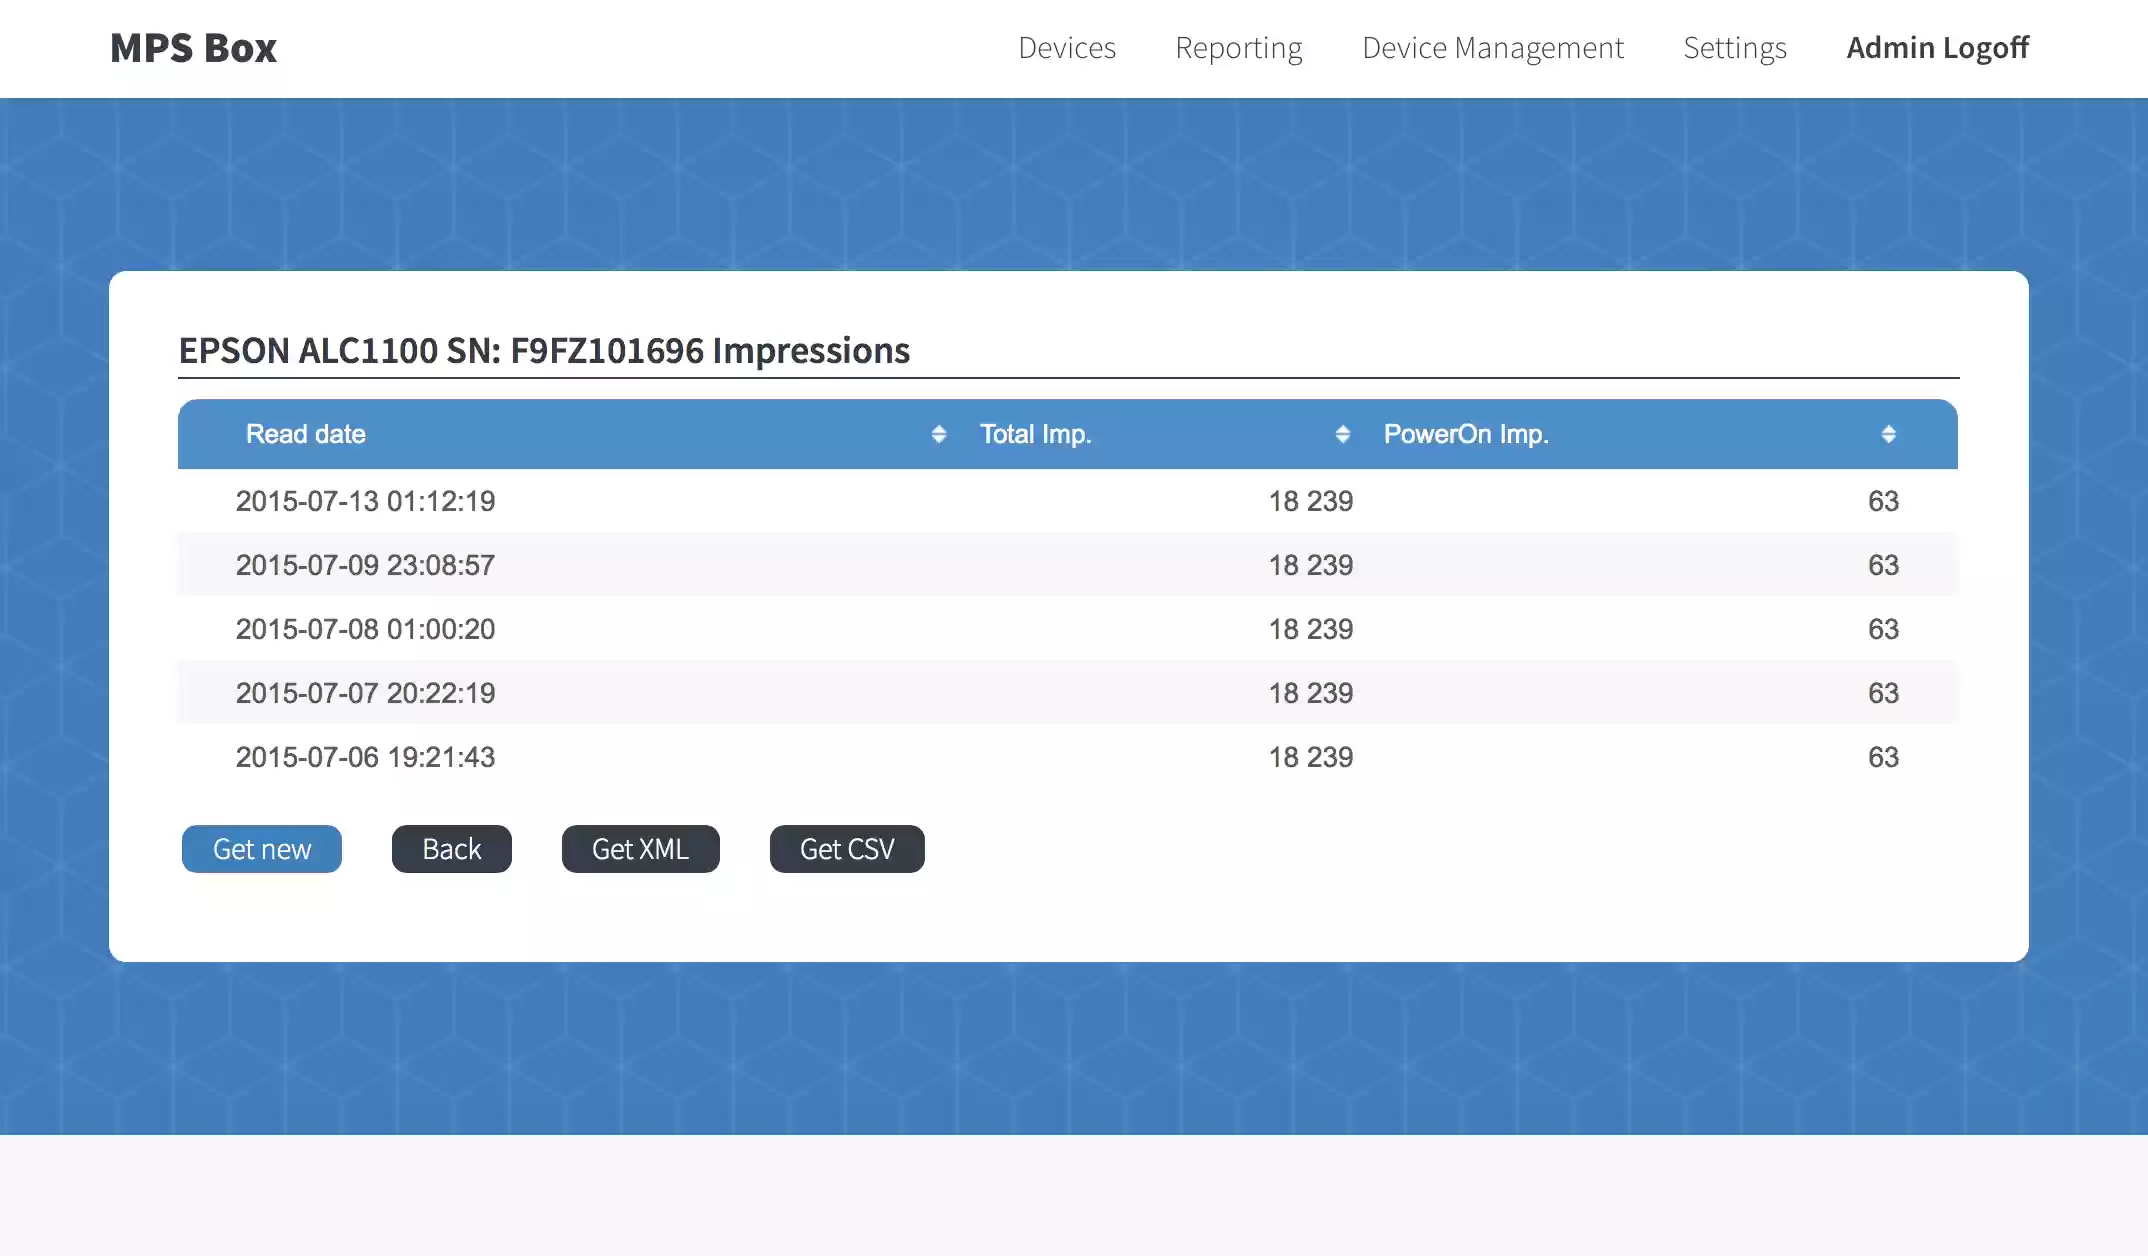
Task: Click the Get new button
Action: [261, 848]
